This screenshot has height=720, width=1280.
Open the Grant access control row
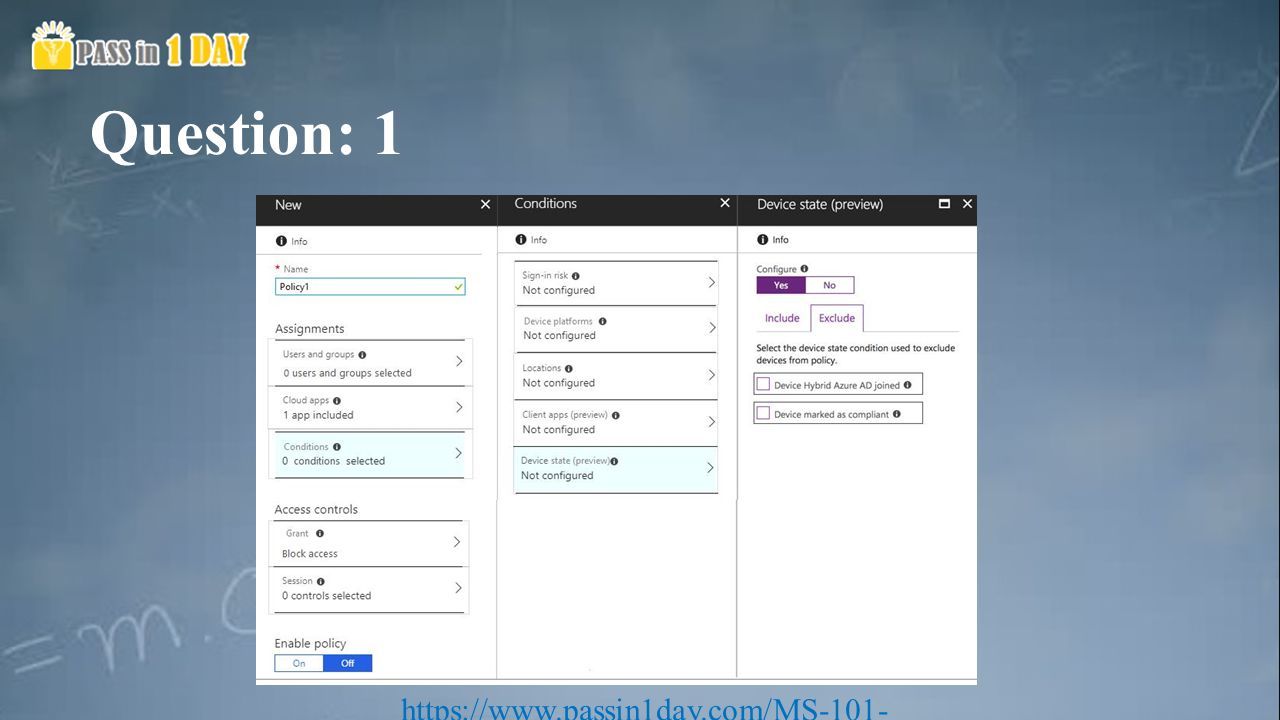(x=368, y=543)
